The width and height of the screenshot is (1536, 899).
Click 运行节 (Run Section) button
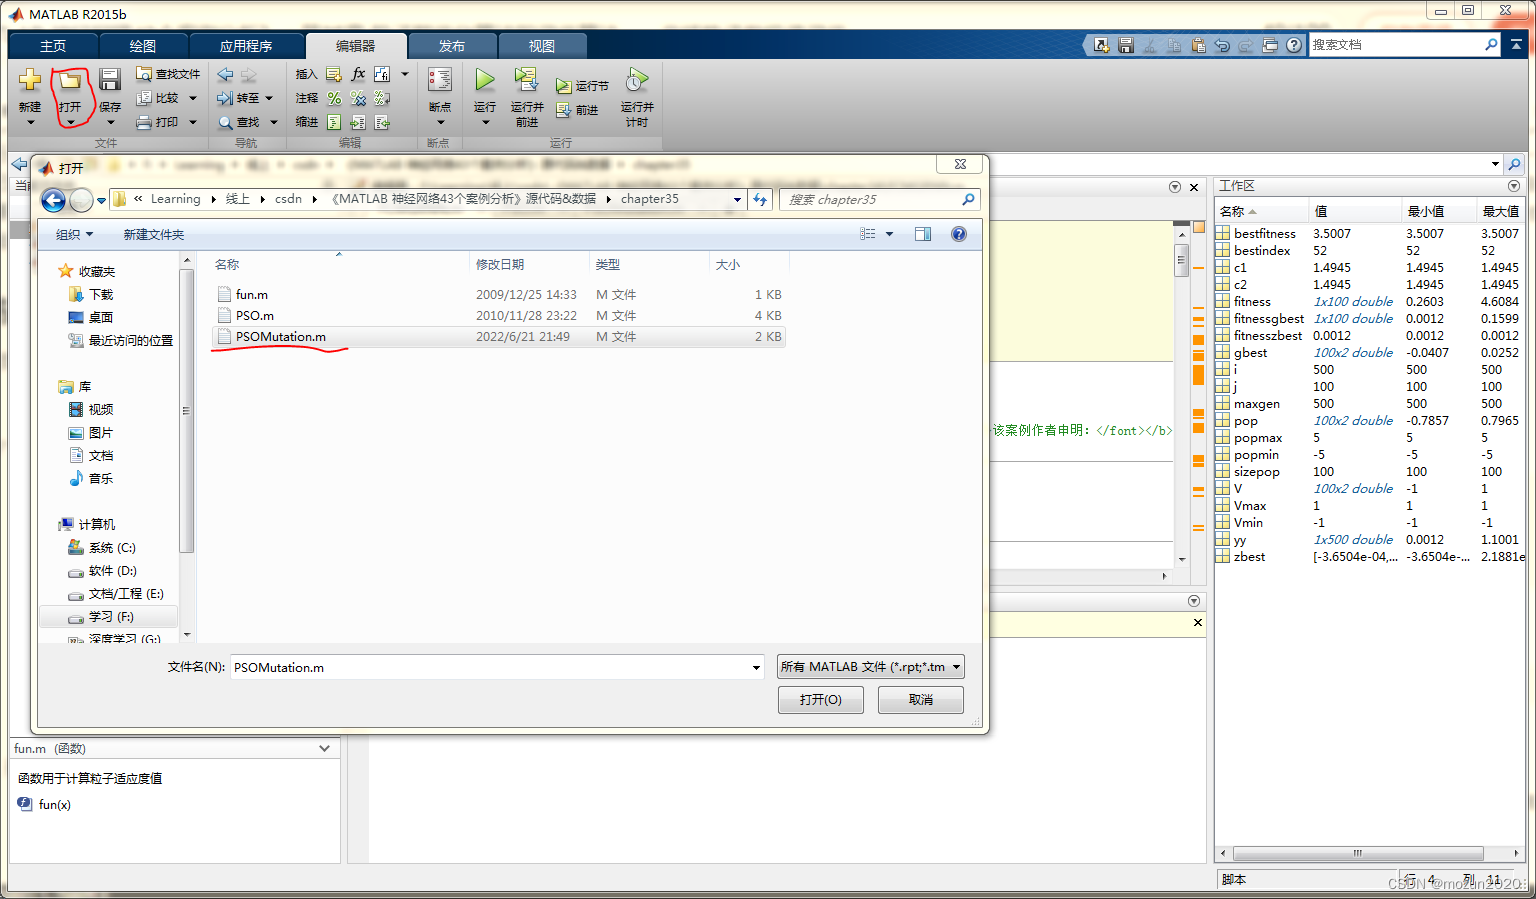point(582,86)
